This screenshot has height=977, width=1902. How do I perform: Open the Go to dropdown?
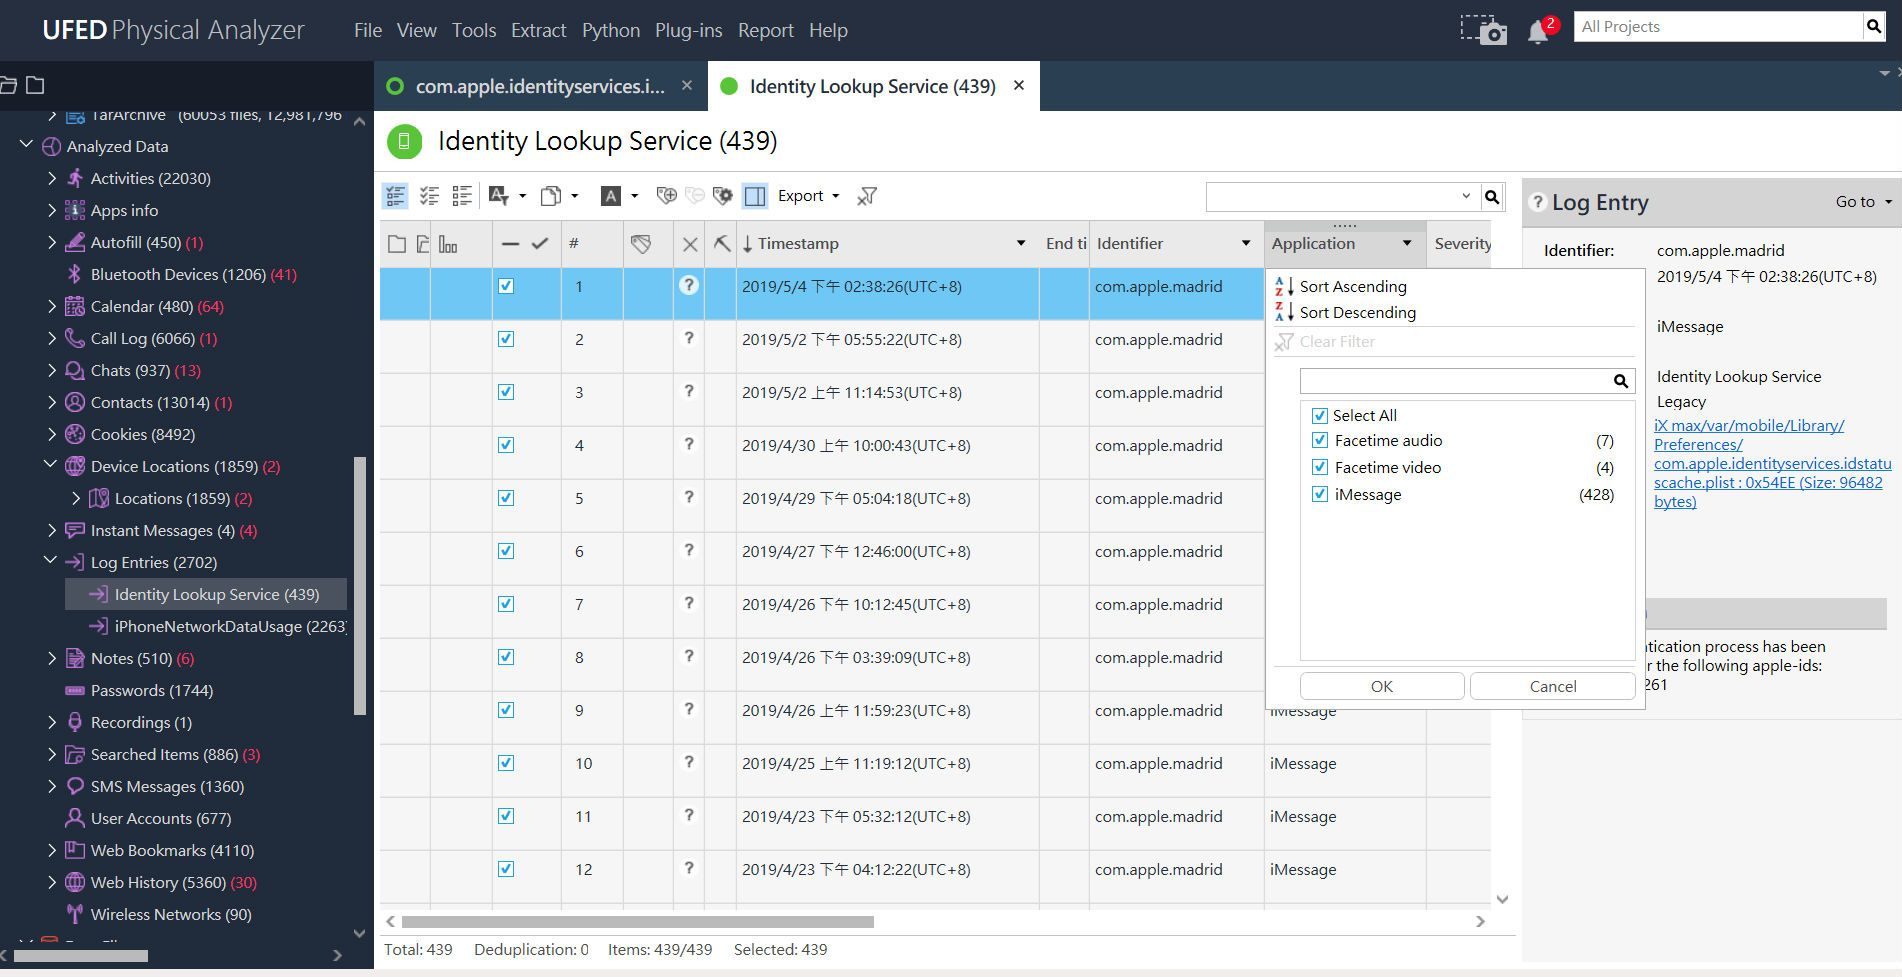[x=1863, y=202]
